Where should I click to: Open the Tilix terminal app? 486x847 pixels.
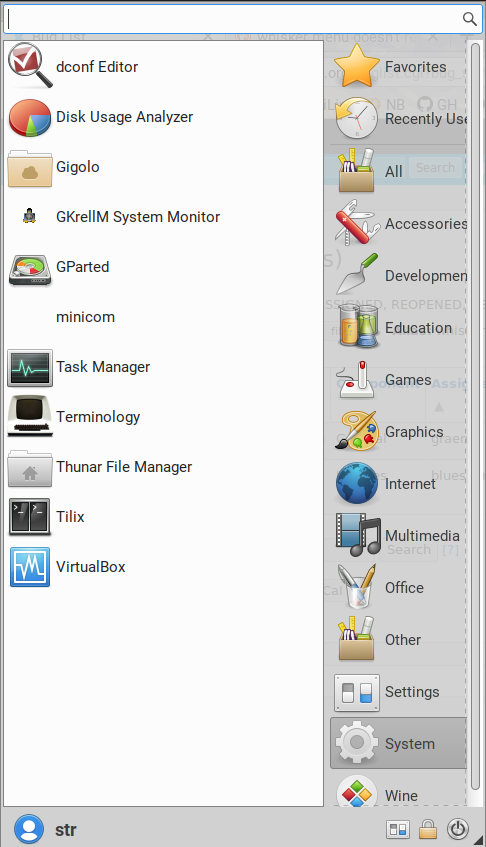tap(163, 517)
